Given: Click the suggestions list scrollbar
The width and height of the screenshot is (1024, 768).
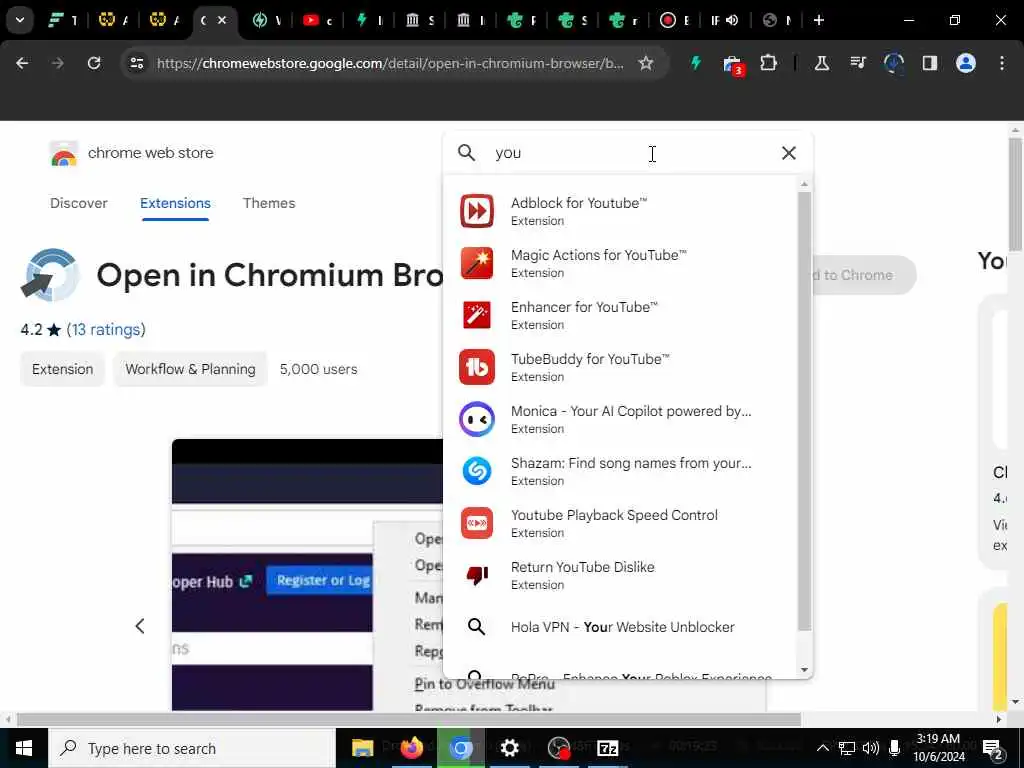Looking at the screenshot, I should 805,411.
